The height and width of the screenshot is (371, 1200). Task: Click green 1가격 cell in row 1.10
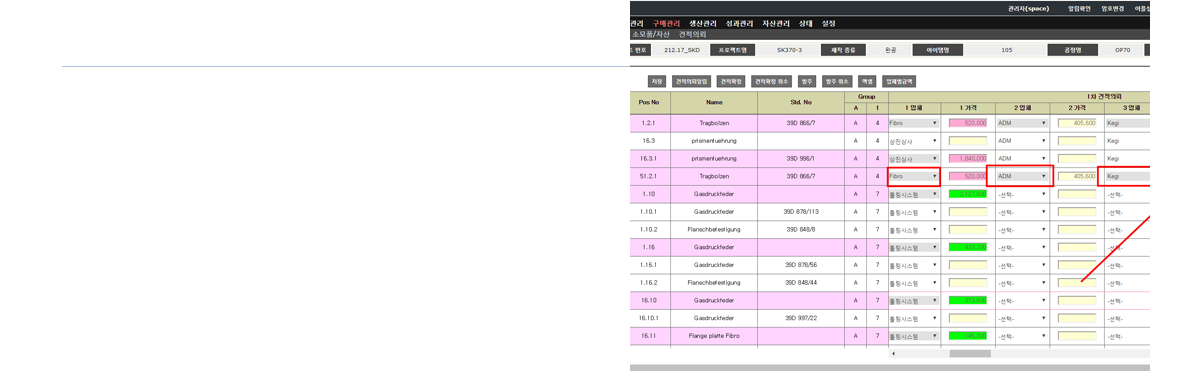click(x=968, y=194)
